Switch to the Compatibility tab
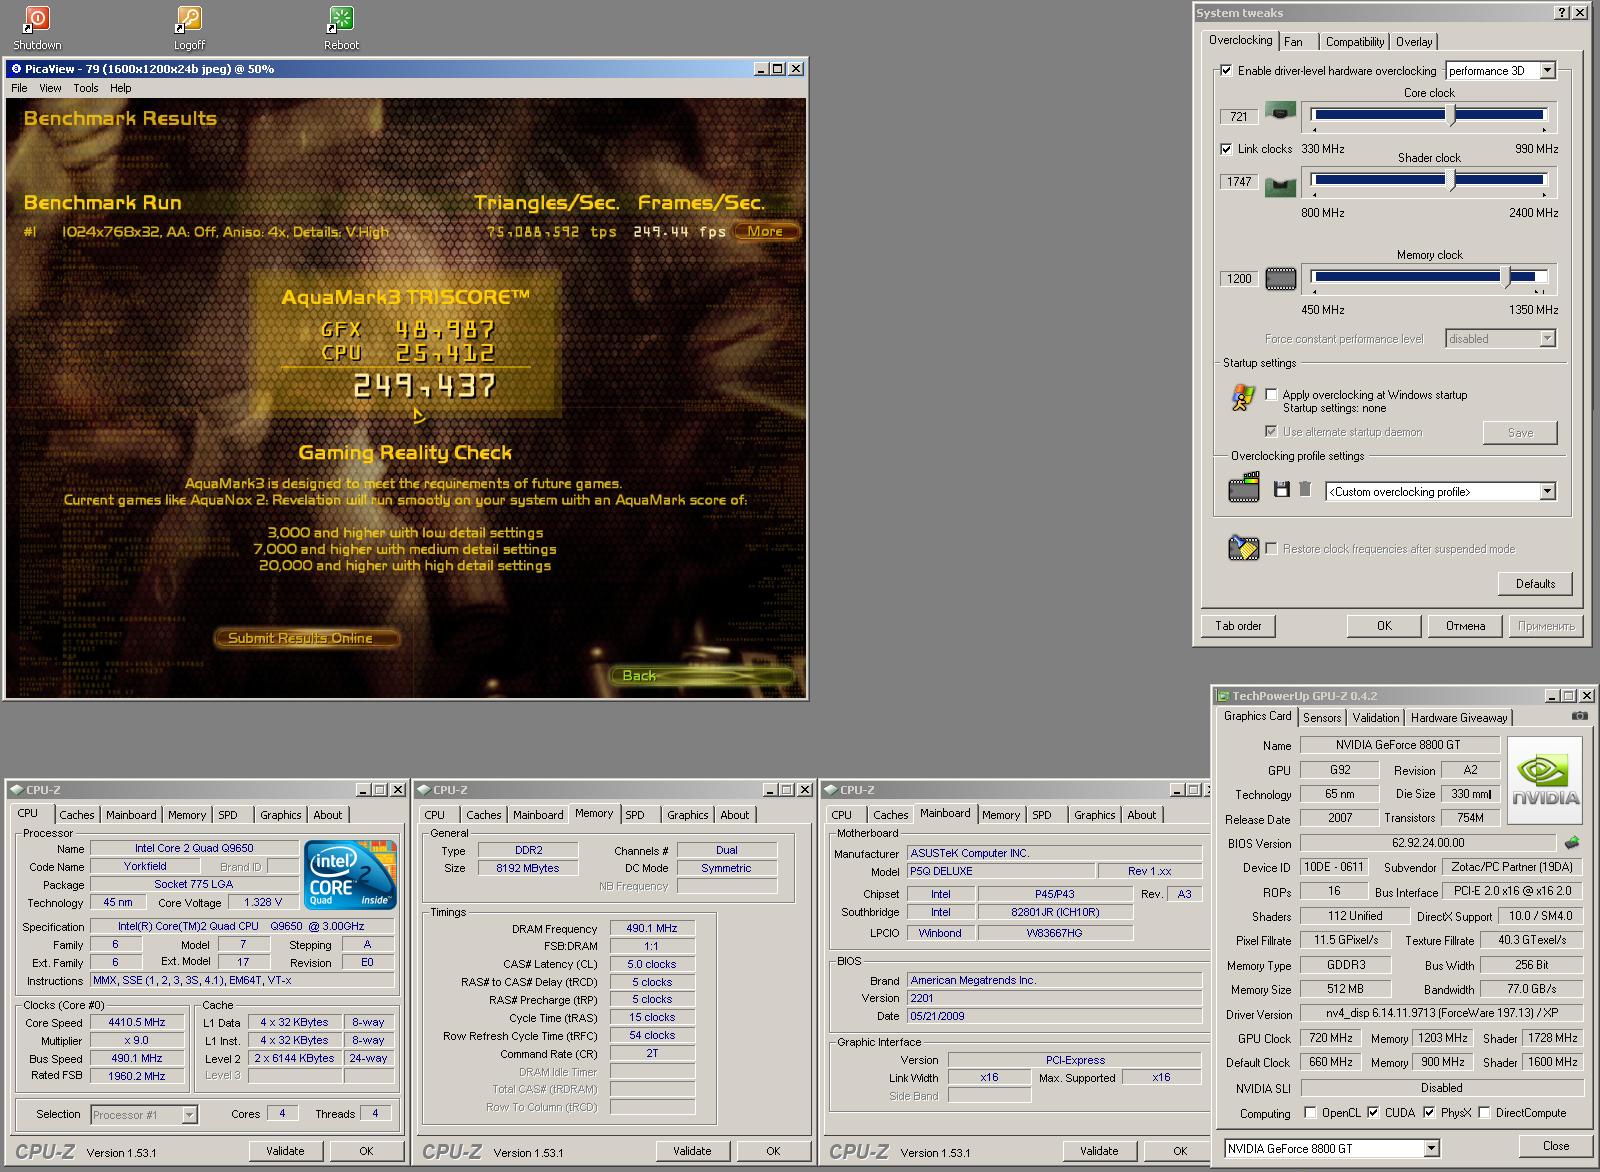The image size is (1600, 1172). pos(1355,42)
